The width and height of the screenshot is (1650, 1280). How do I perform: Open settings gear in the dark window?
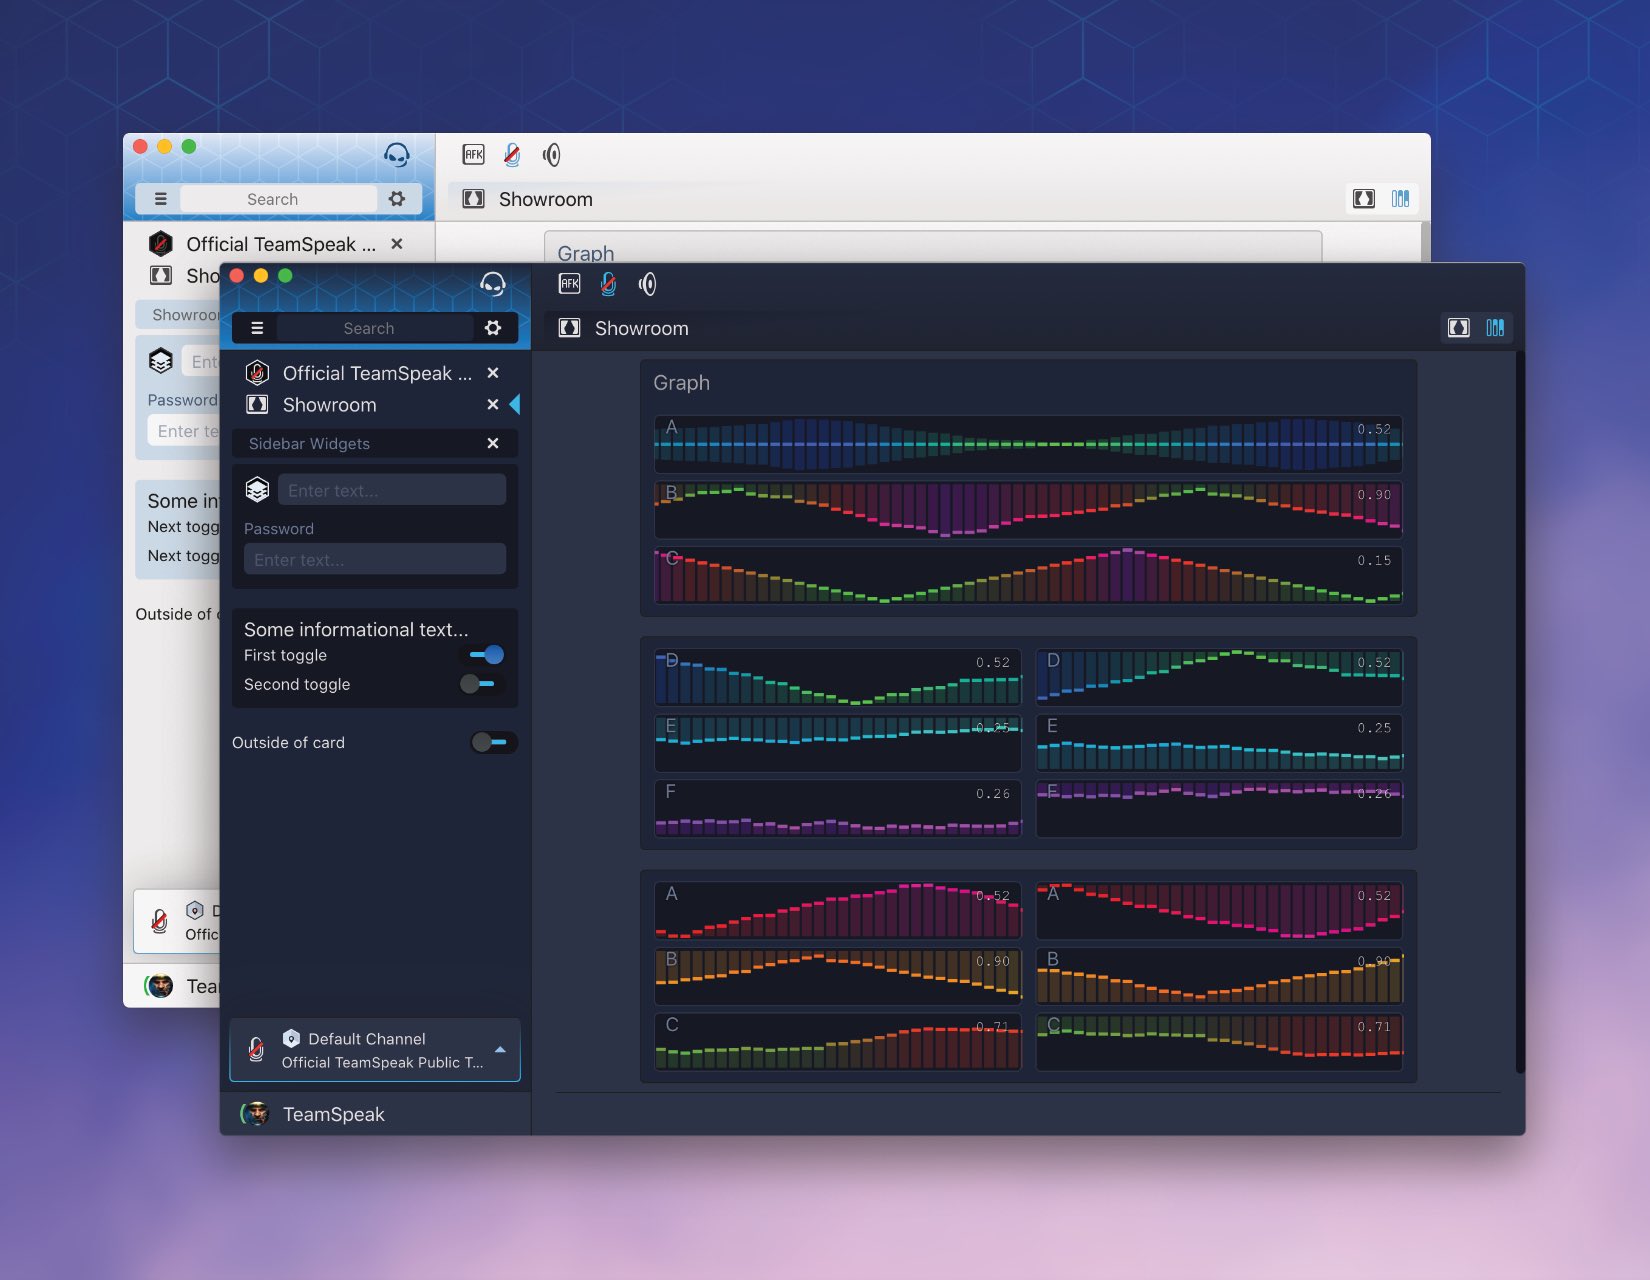(x=493, y=328)
